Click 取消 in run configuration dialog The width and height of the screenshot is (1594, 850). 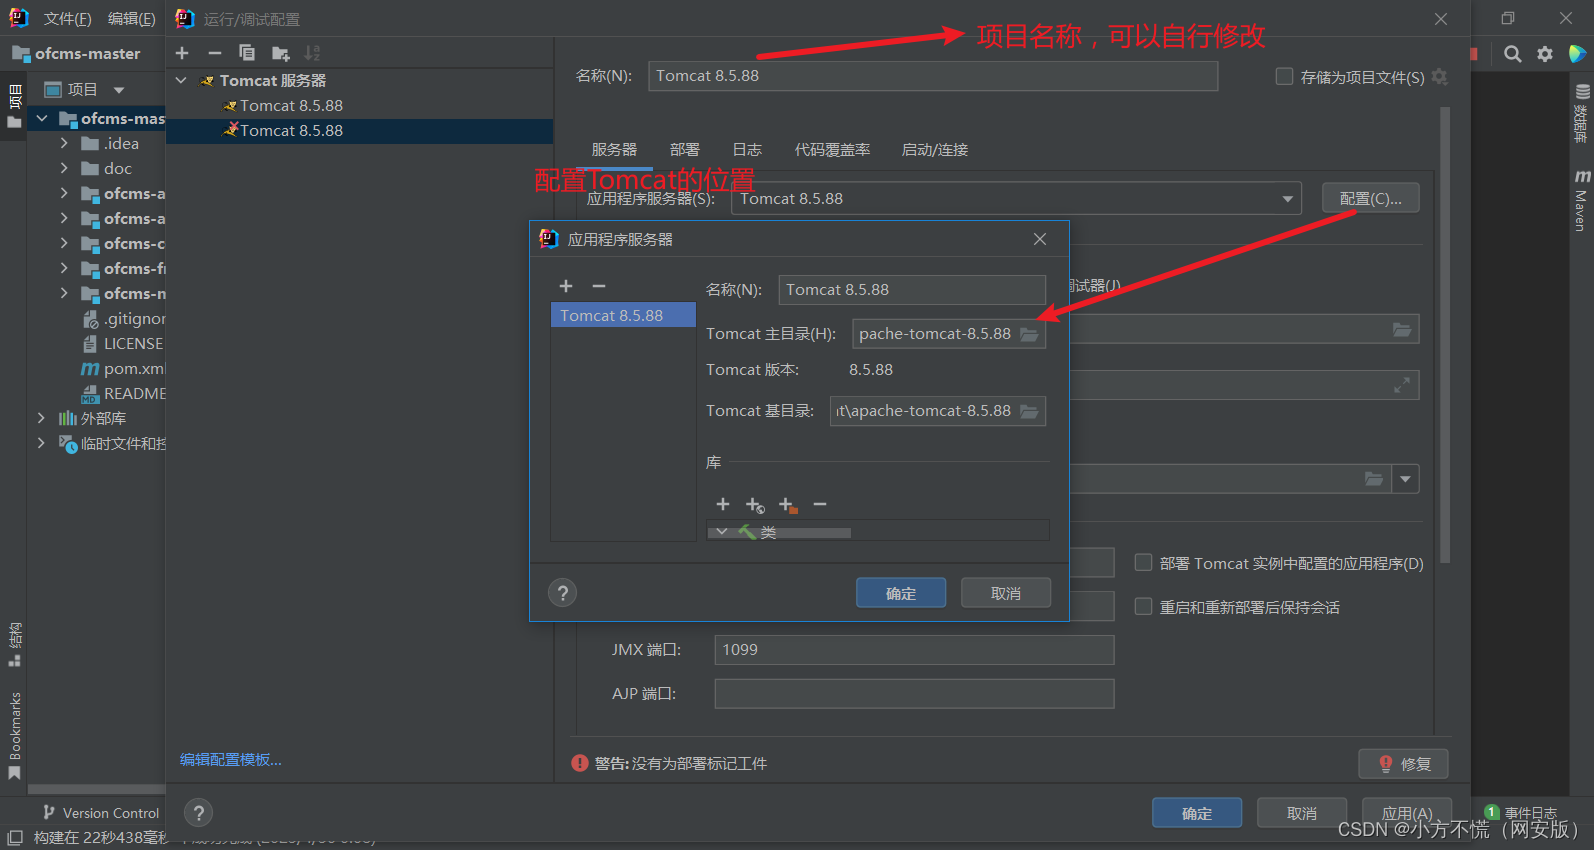(1302, 813)
